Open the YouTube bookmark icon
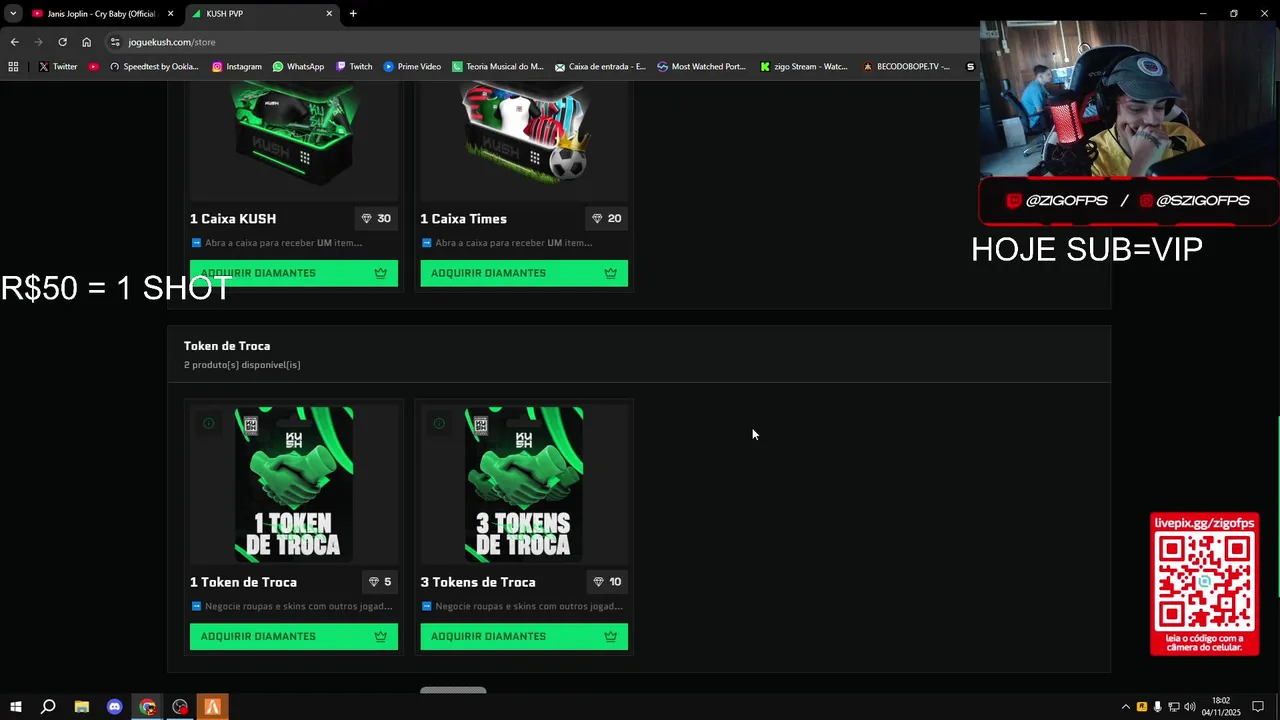The image size is (1280, 720). (x=93, y=67)
